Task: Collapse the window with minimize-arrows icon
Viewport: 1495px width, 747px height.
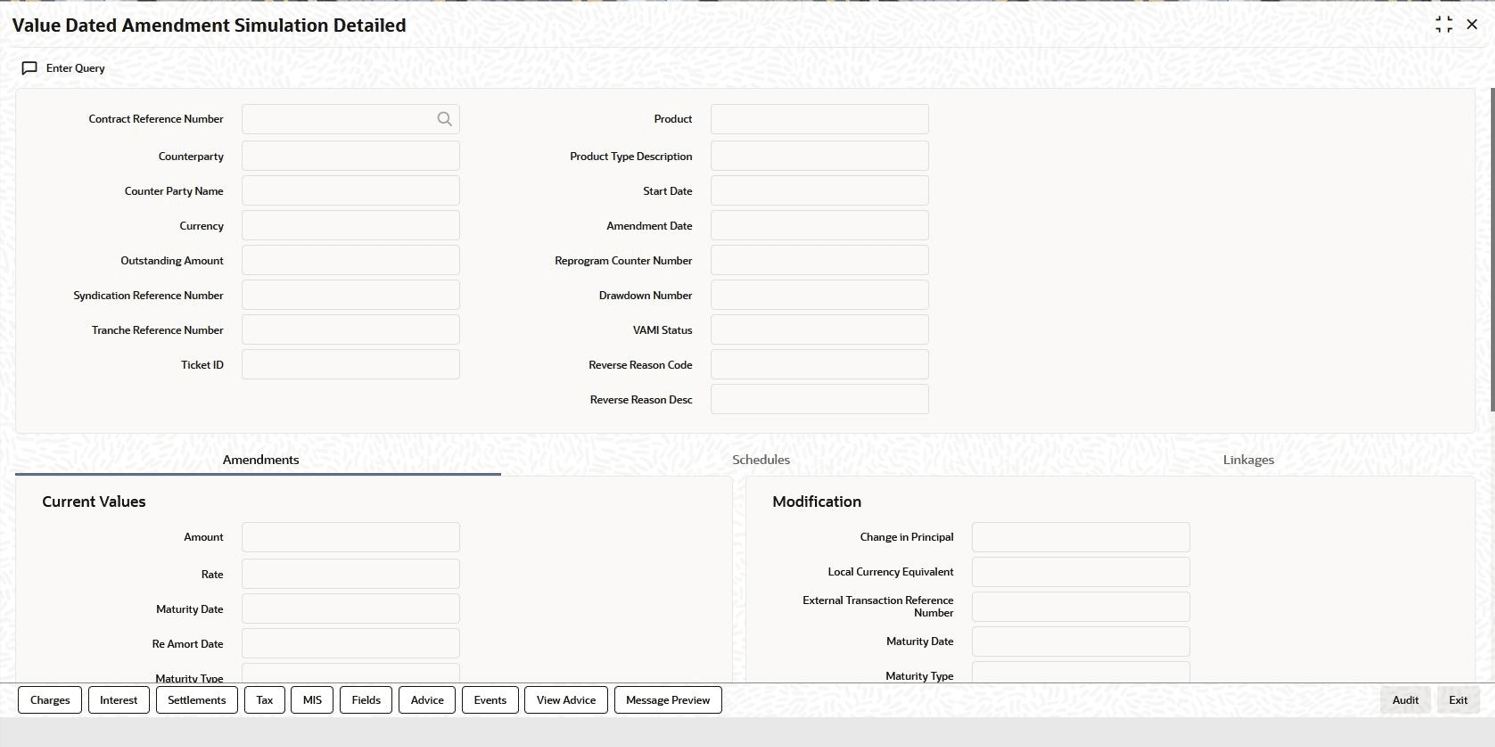Action: [1443, 24]
